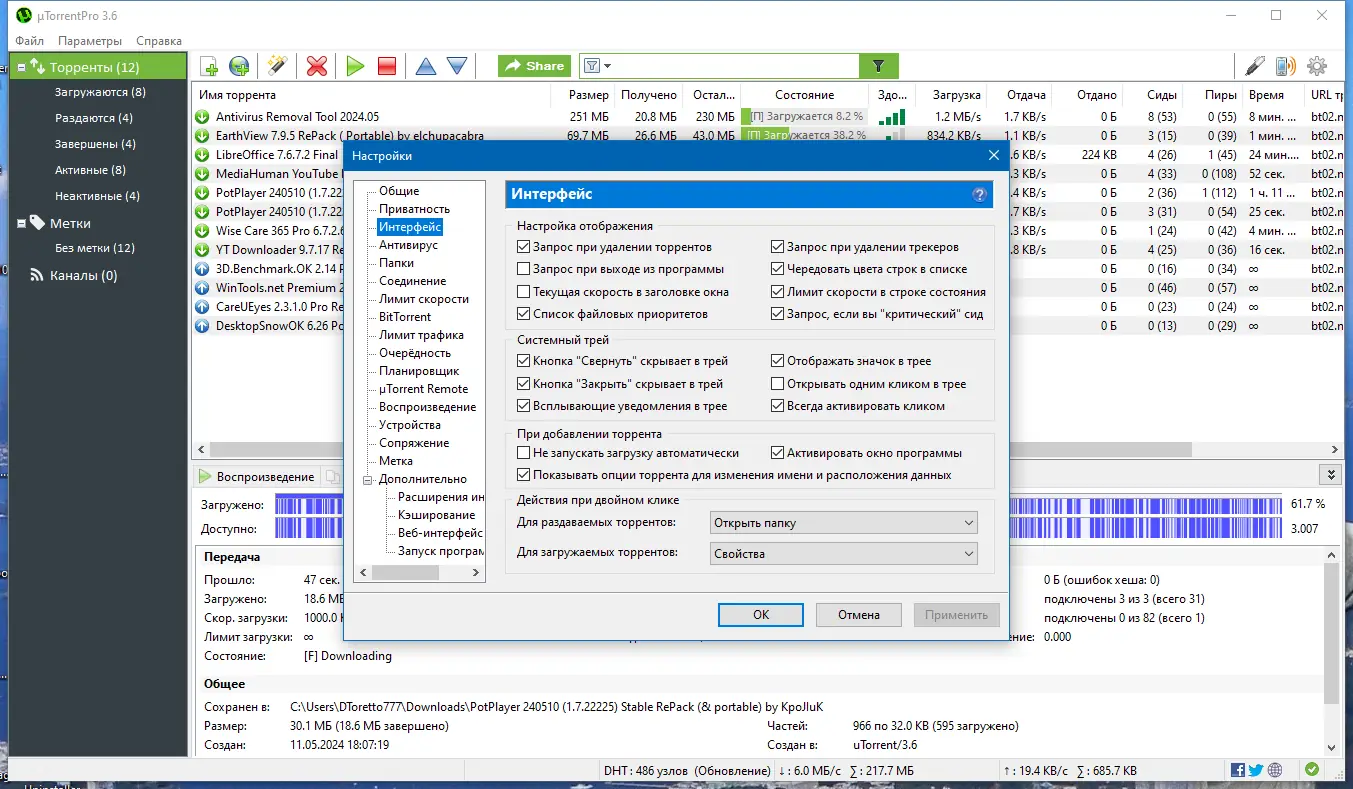Click the torrent search input field

tap(736, 66)
